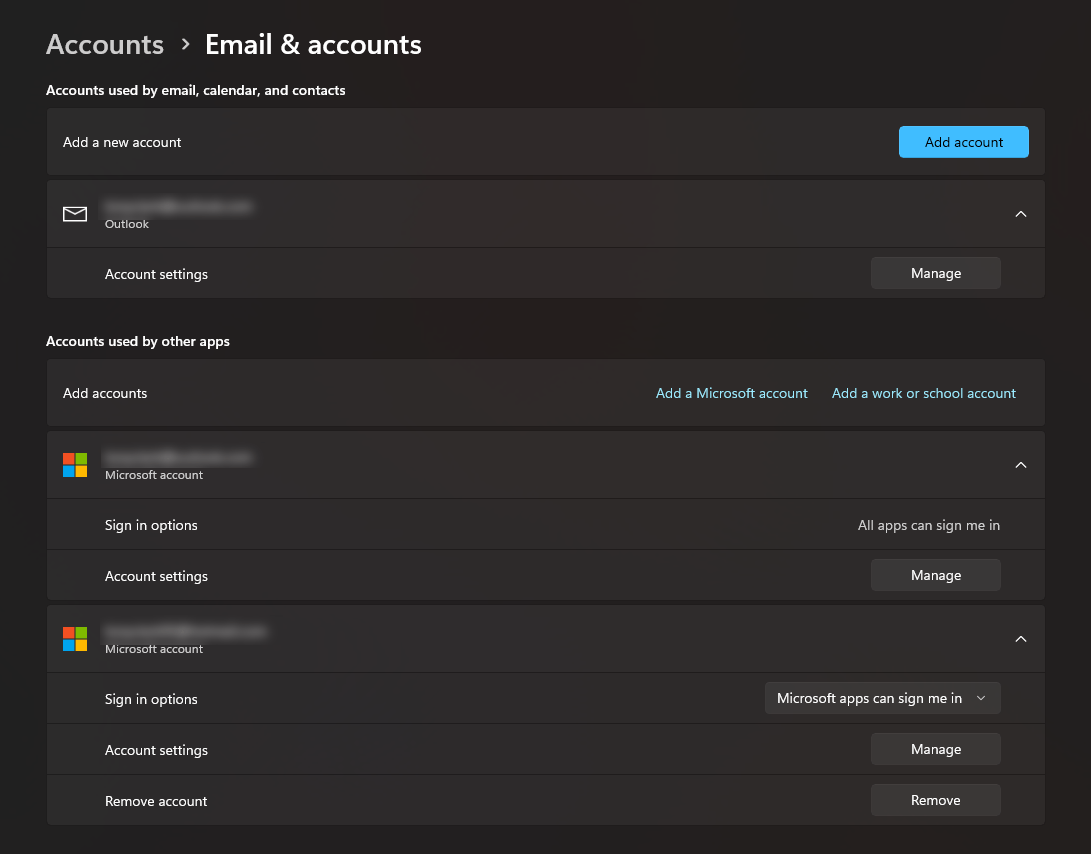Image resolution: width=1091 pixels, height=854 pixels.
Task: Open the Microsoft apps can sign me in dropdown
Action: point(882,699)
